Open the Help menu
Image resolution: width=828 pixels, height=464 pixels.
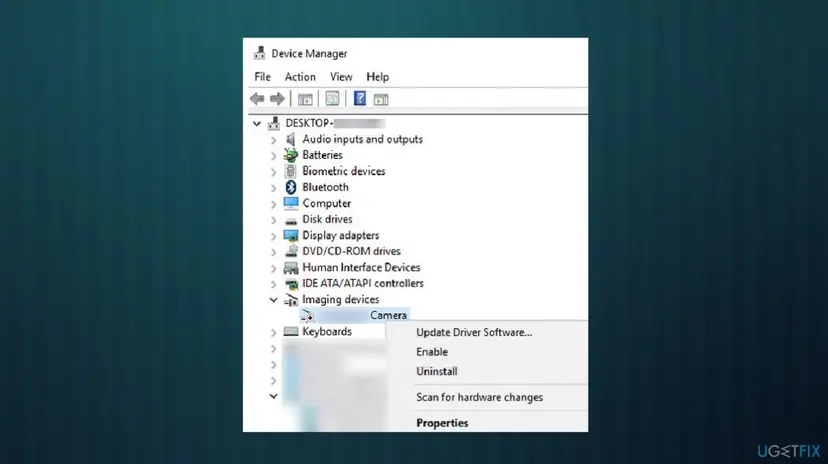coord(378,77)
